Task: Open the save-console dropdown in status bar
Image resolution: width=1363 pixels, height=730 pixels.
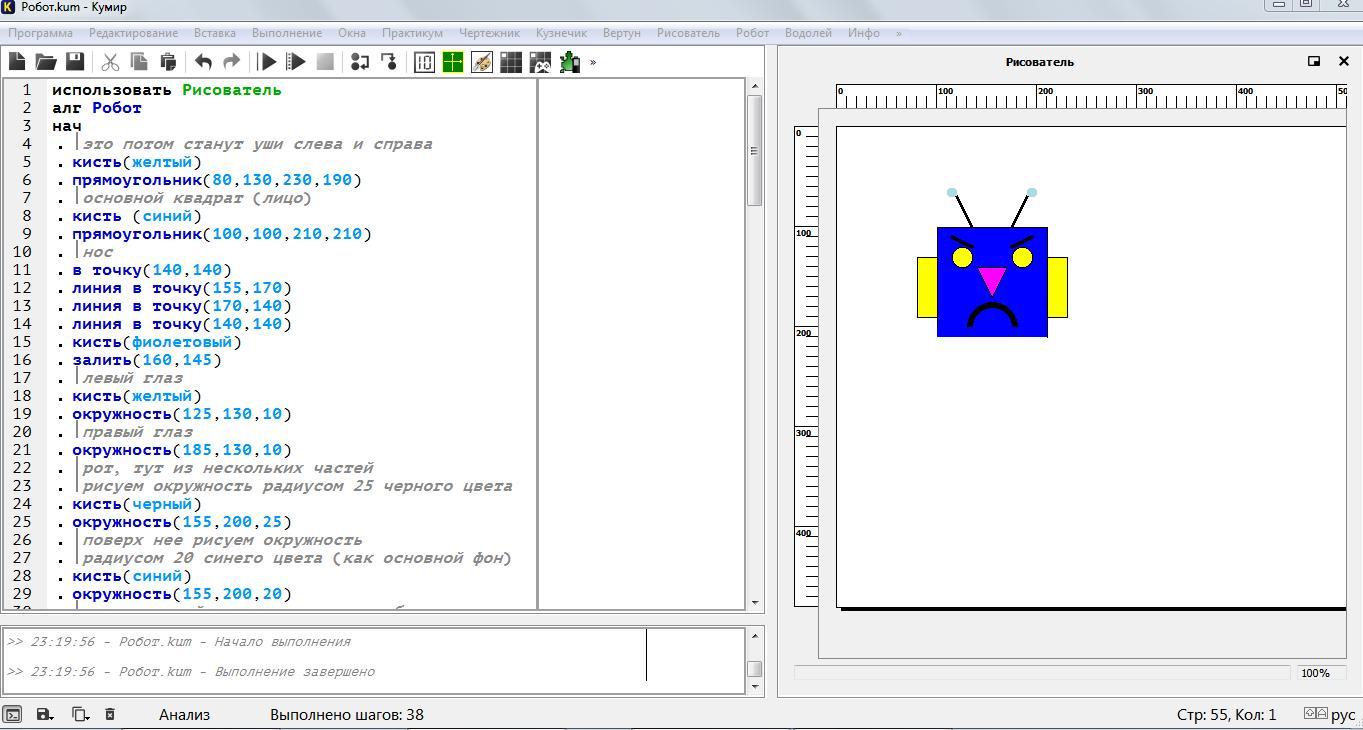Action: point(45,714)
